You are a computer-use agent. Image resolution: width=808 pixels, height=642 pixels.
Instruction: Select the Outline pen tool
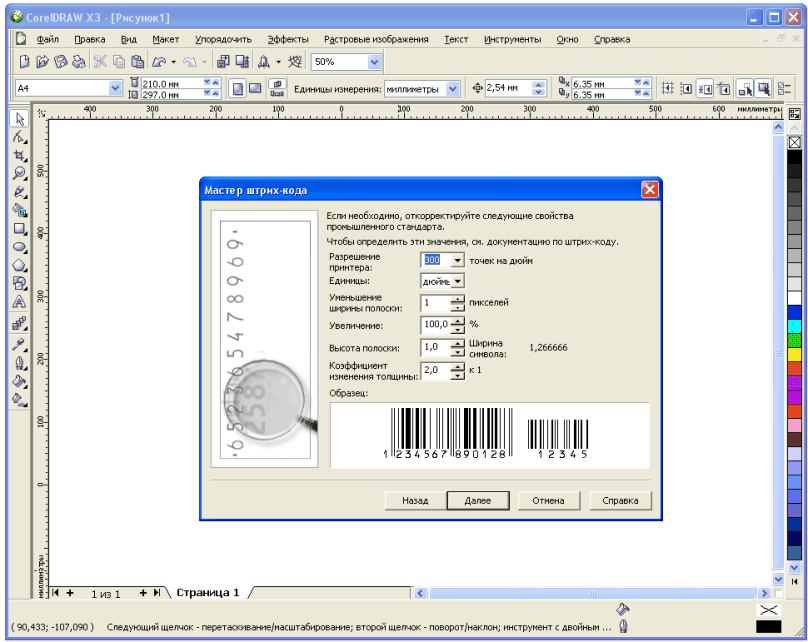click(19, 363)
